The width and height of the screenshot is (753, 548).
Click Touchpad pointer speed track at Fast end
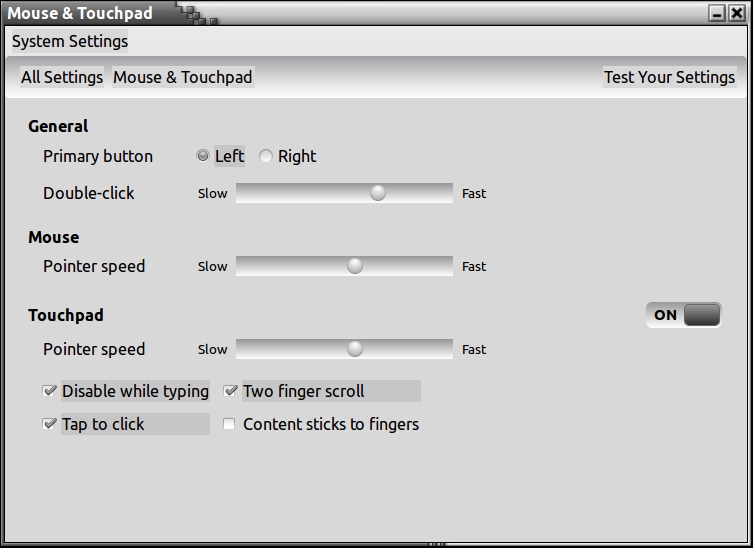[446, 349]
